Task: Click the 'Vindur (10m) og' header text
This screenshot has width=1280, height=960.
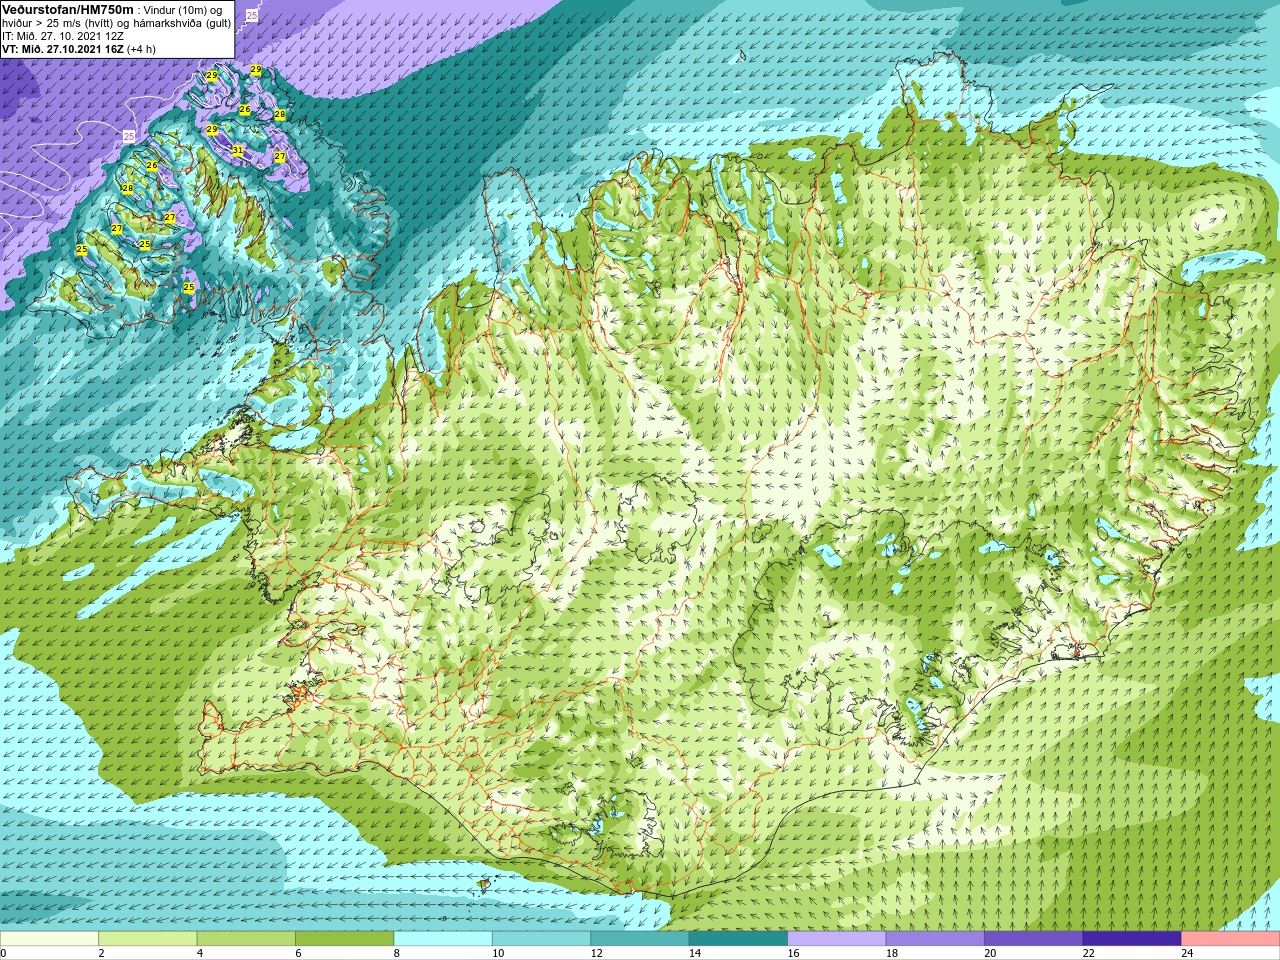Action: tap(182, 10)
